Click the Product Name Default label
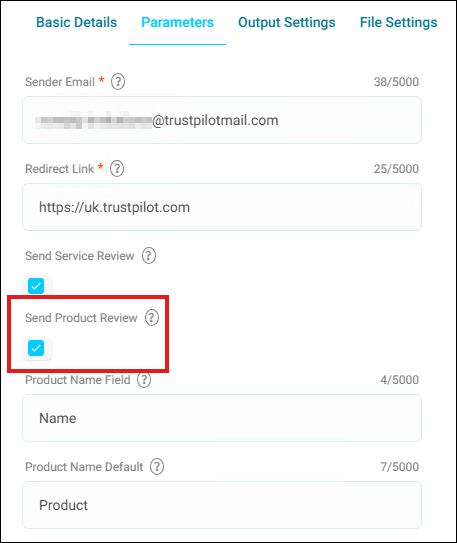Viewport: 457px width, 543px height. tap(84, 467)
